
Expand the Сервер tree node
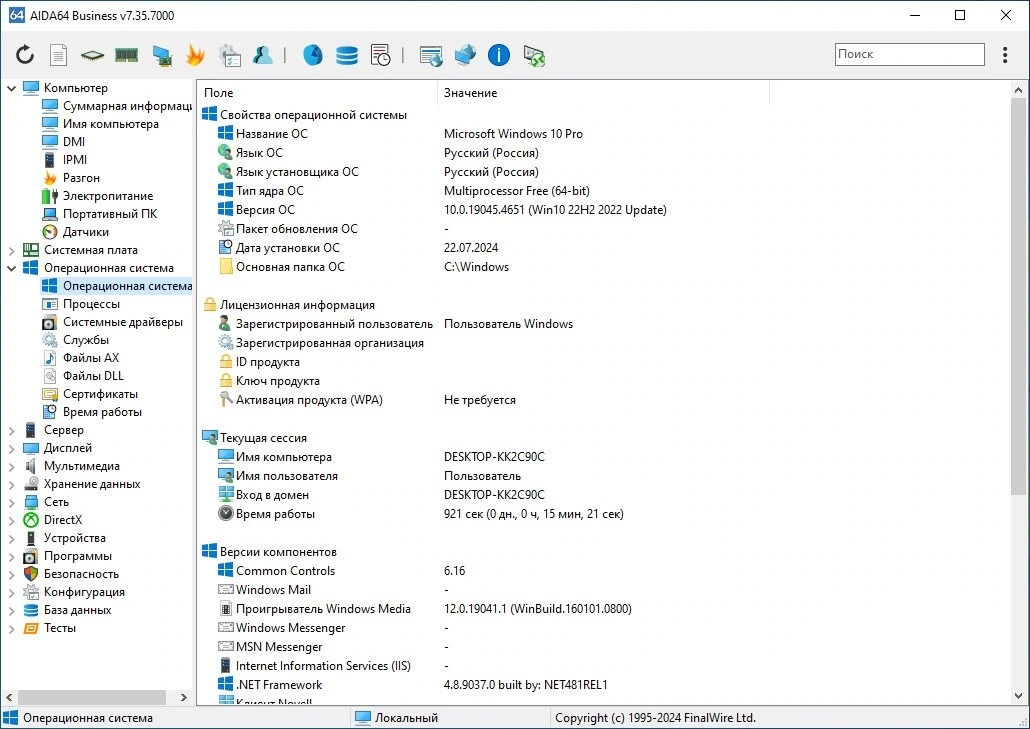tap(11, 431)
